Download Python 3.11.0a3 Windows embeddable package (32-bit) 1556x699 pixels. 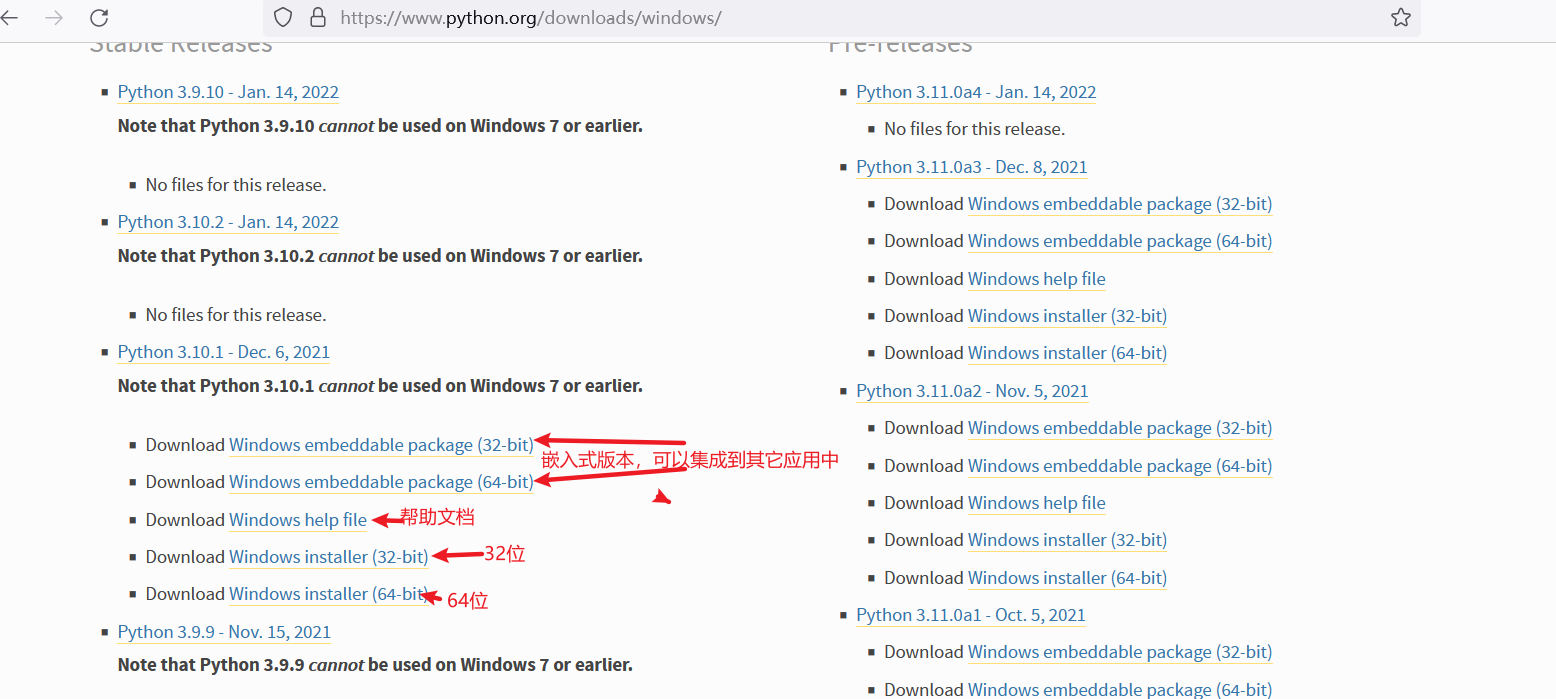[1120, 204]
